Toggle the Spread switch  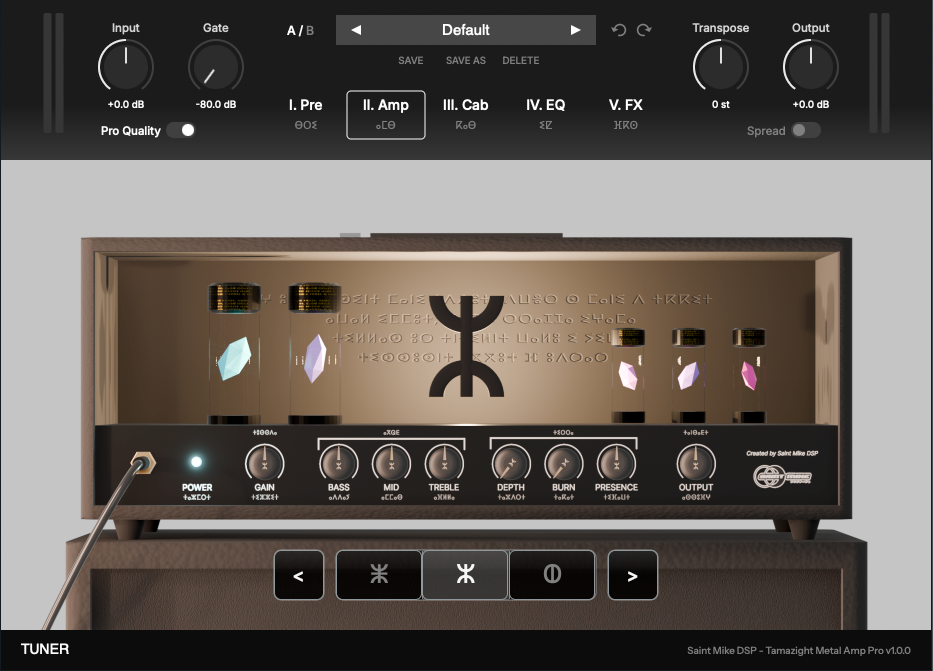coord(806,131)
